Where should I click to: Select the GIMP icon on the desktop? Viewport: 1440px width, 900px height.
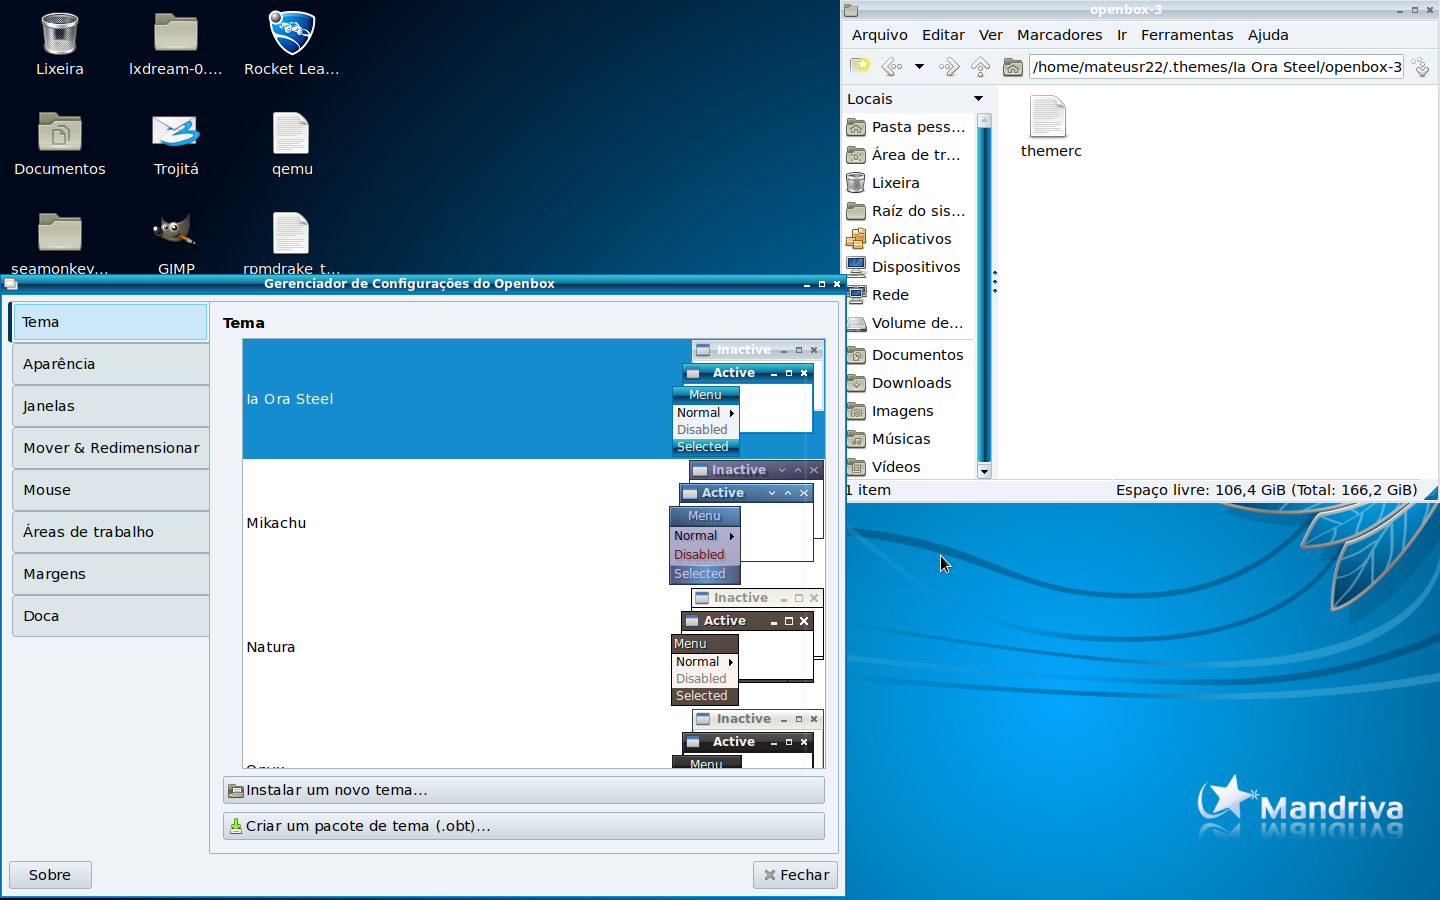pyautogui.click(x=176, y=243)
